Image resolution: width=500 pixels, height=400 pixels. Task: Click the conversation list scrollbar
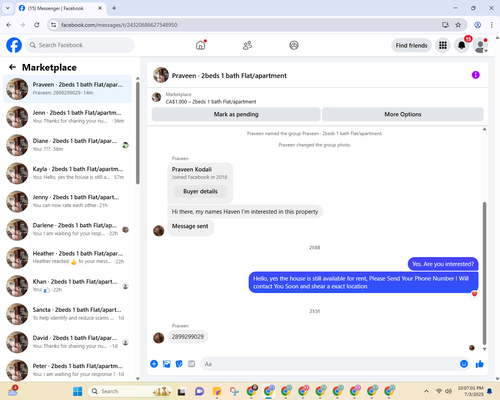(138, 133)
